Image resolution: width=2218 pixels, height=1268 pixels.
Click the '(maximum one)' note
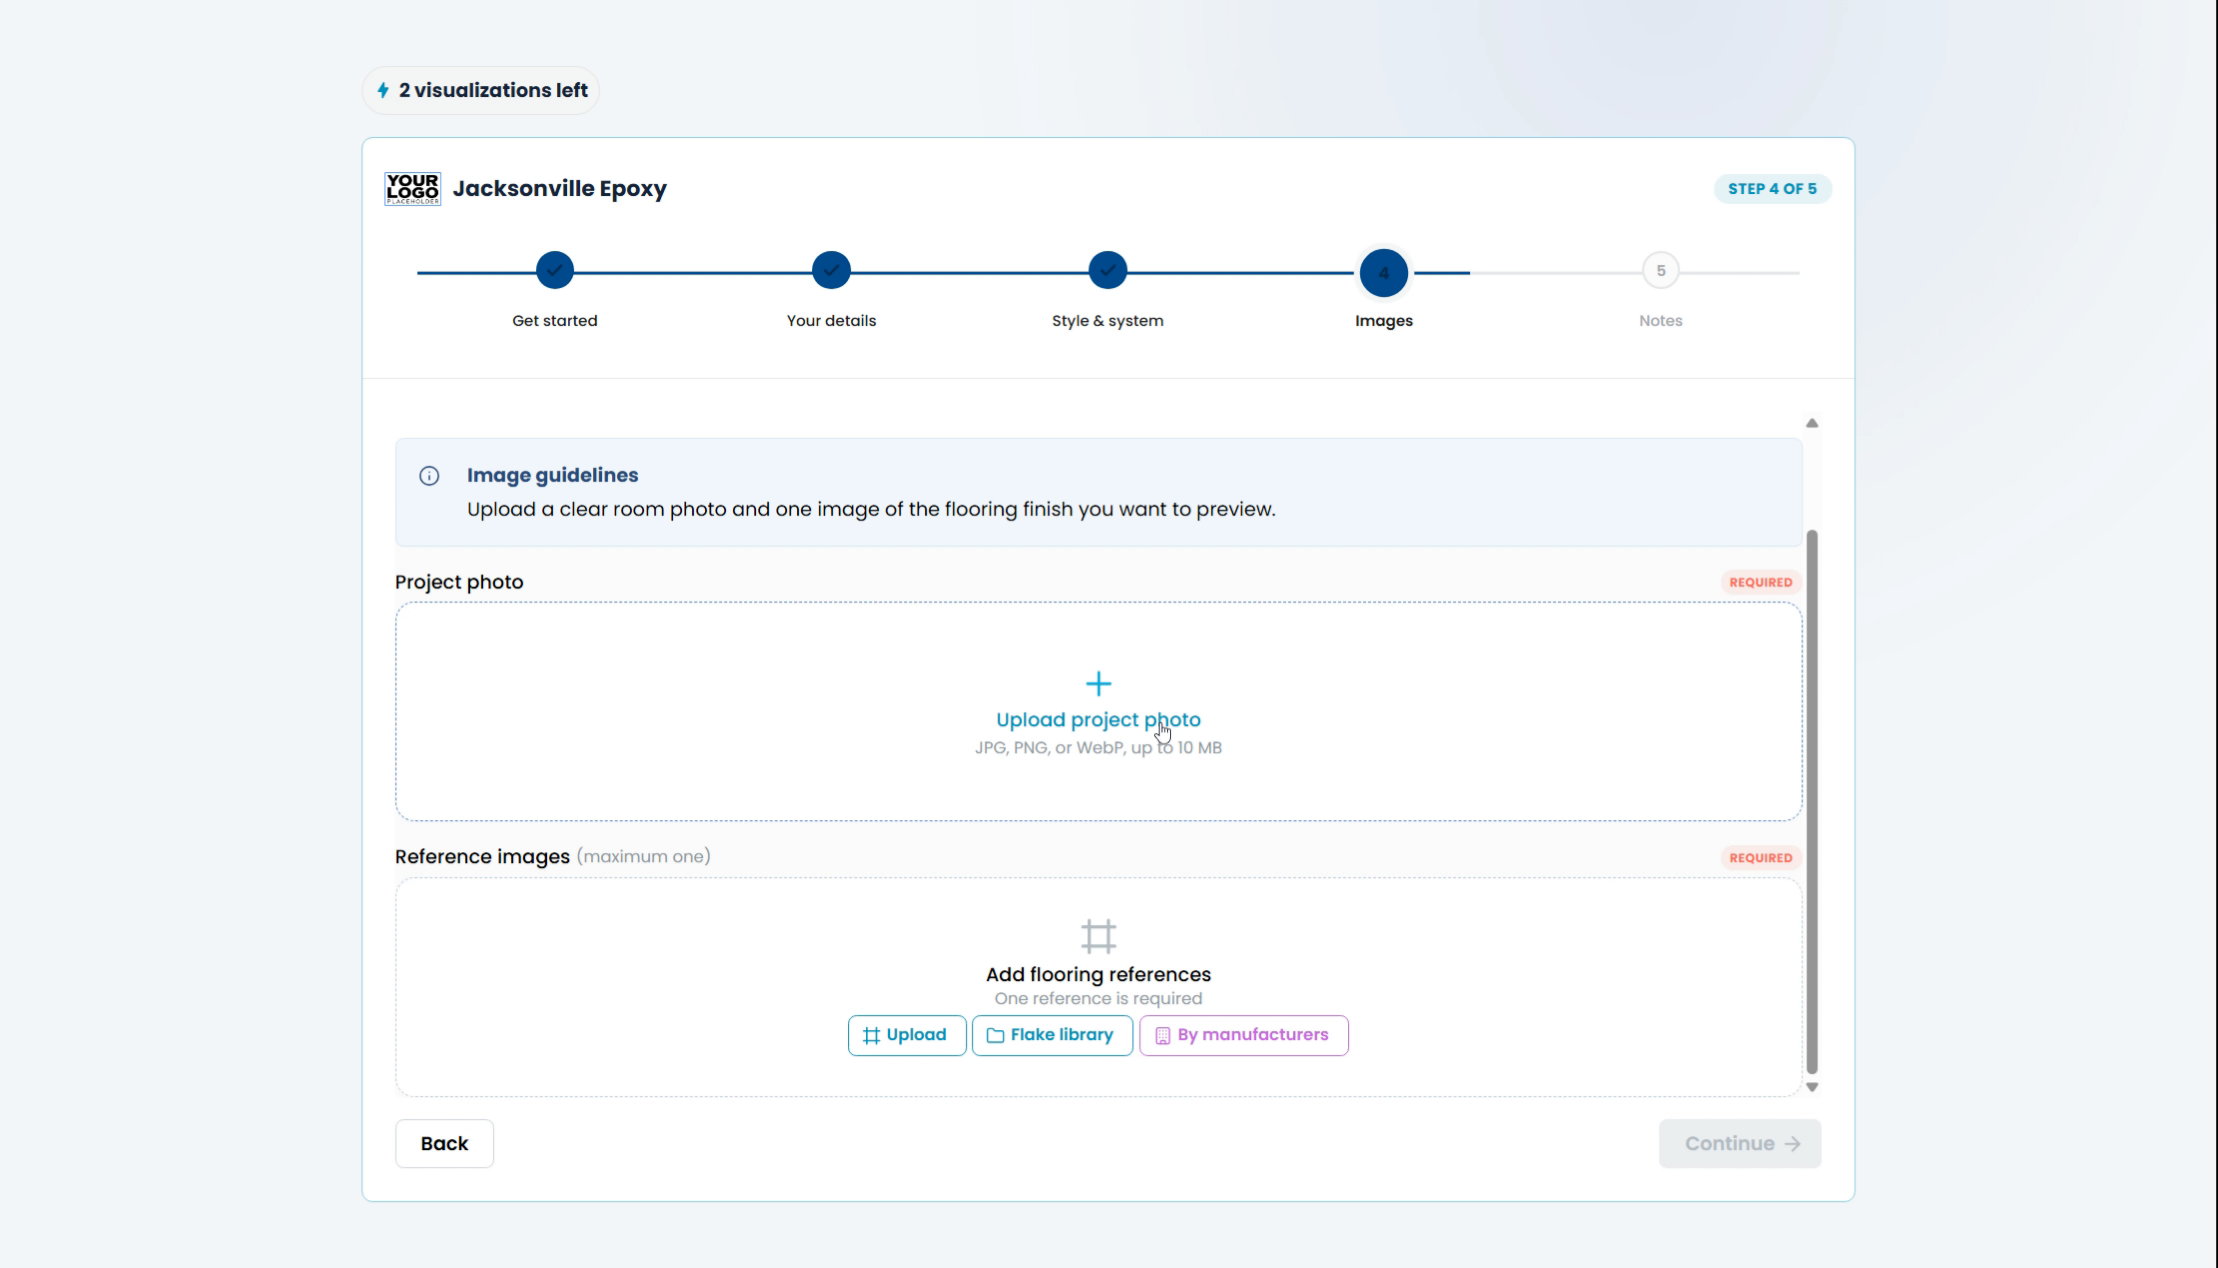pyautogui.click(x=644, y=857)
